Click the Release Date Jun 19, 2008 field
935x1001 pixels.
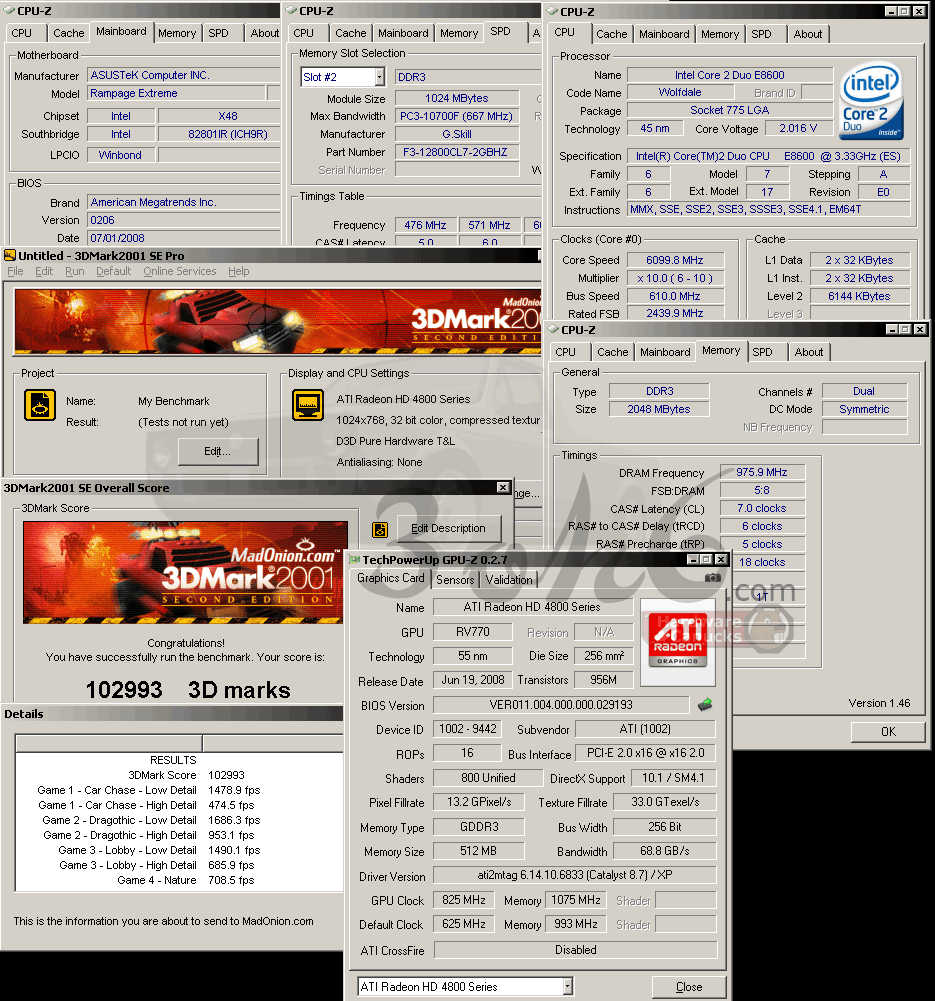click(472, 680)
